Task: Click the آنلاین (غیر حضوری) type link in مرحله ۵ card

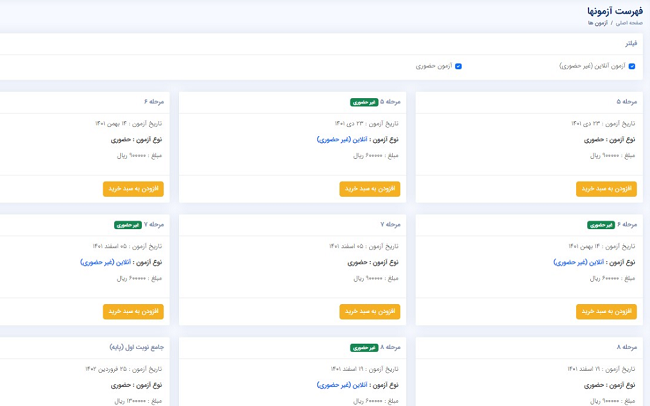Action: [x=342, y=140]
